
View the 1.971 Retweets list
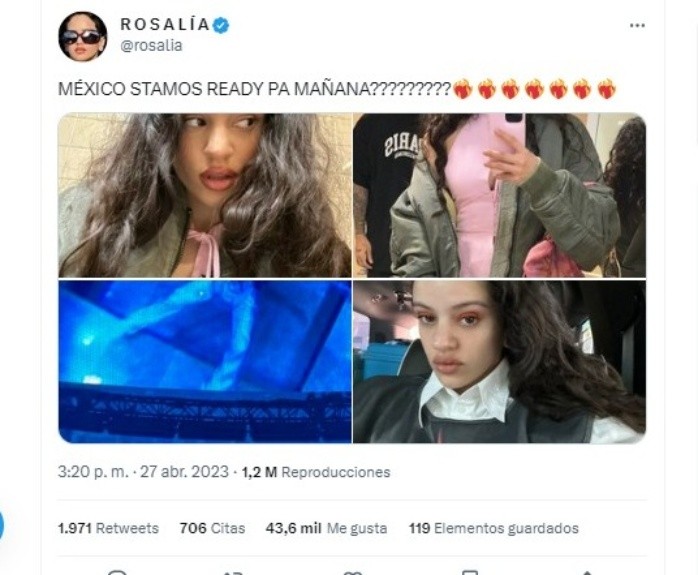(x=108, y=528)
